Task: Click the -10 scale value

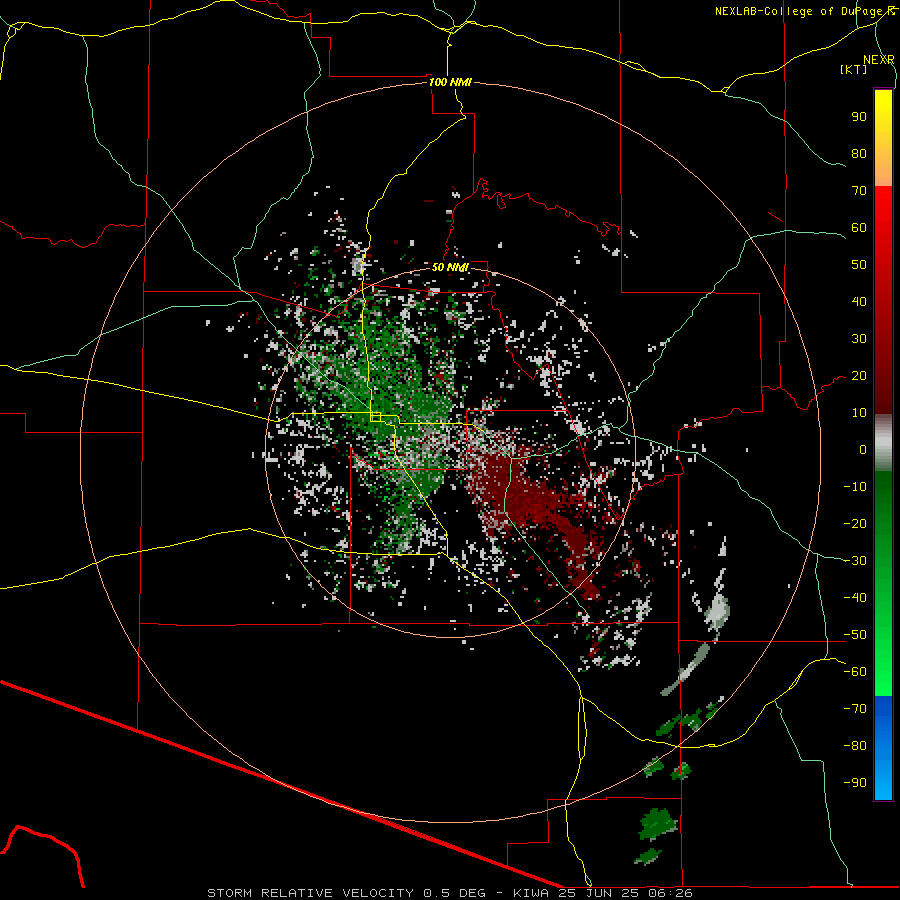Action: [855, 487]
